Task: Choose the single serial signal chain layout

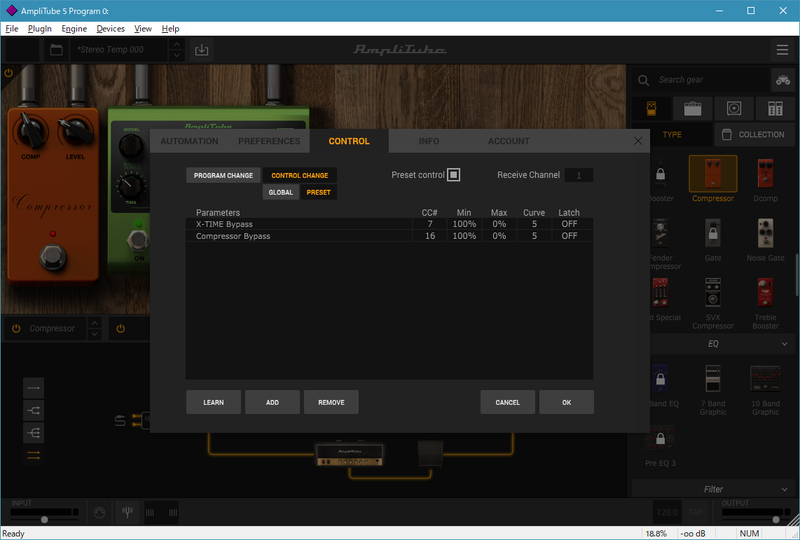Action: pos(34,388)
